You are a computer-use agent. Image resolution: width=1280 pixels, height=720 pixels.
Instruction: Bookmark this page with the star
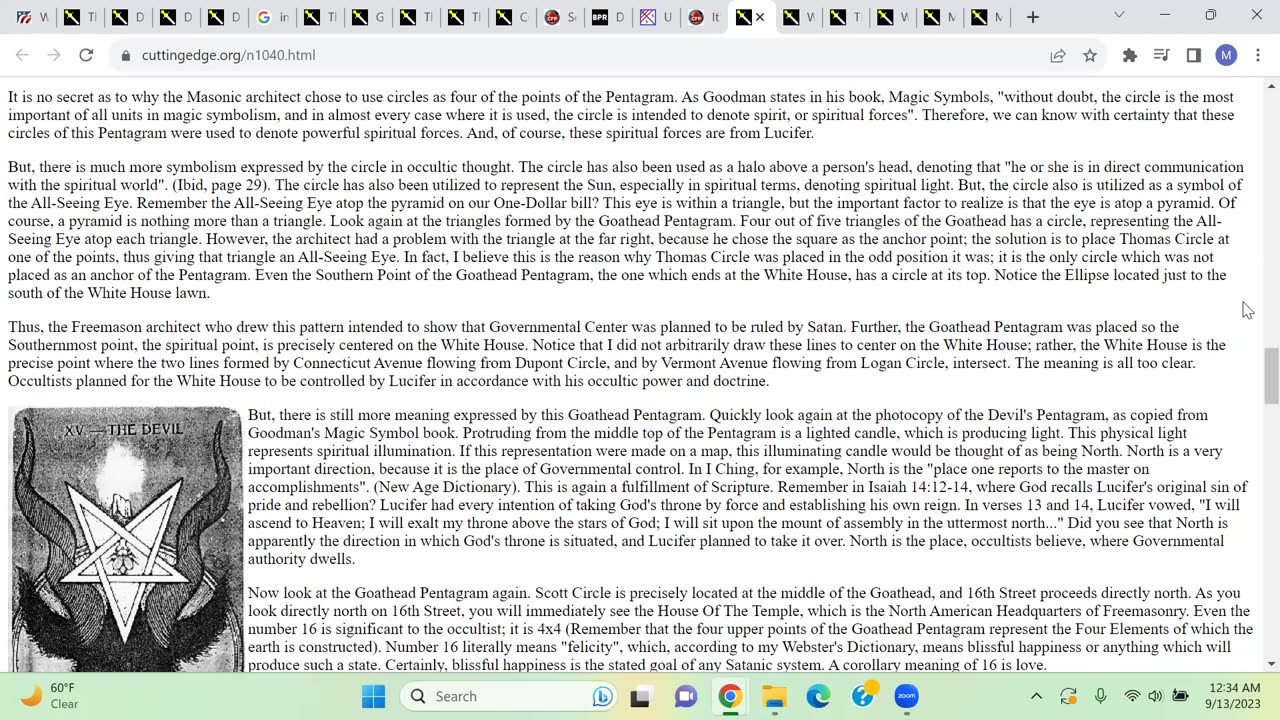point(1090,55)
